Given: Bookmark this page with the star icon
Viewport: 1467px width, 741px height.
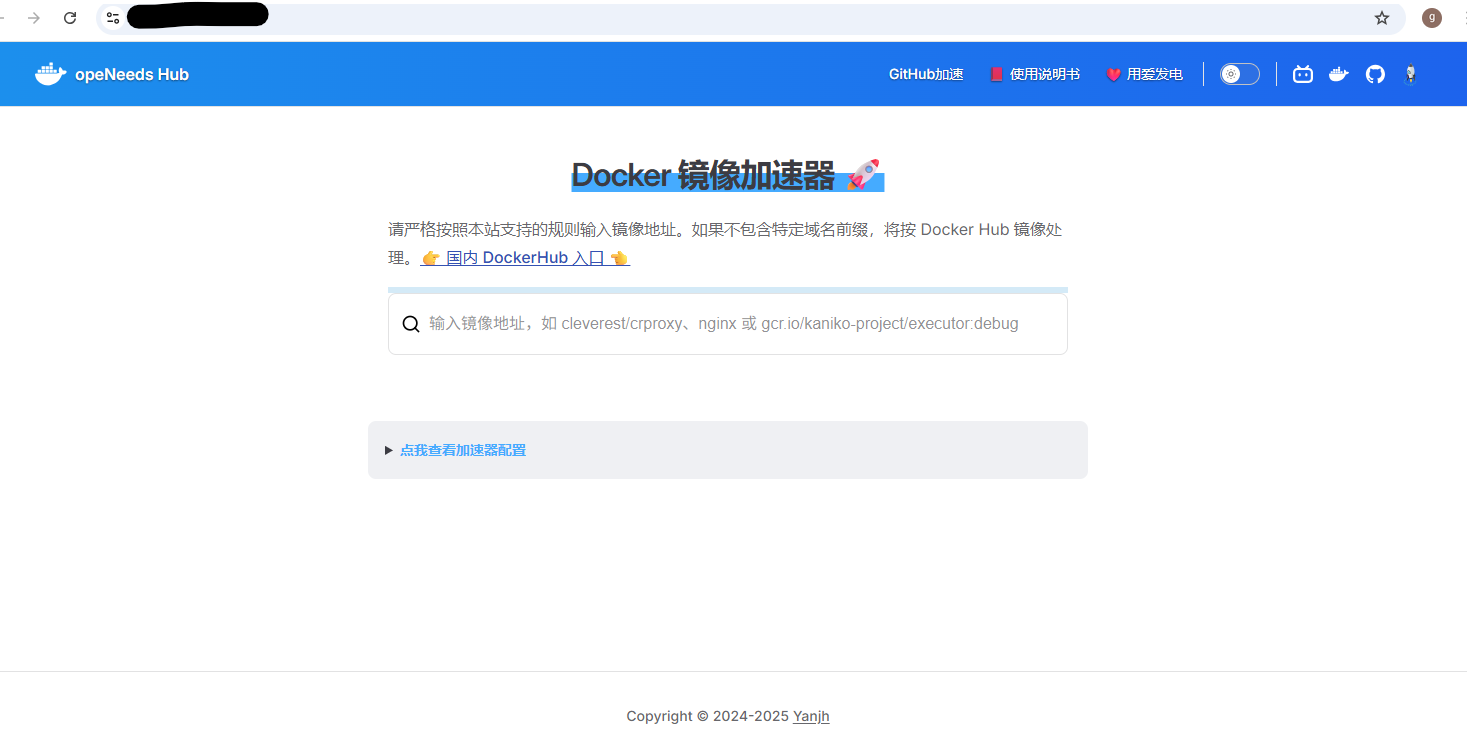Looking at the screenshot, I should (1381, 18).
